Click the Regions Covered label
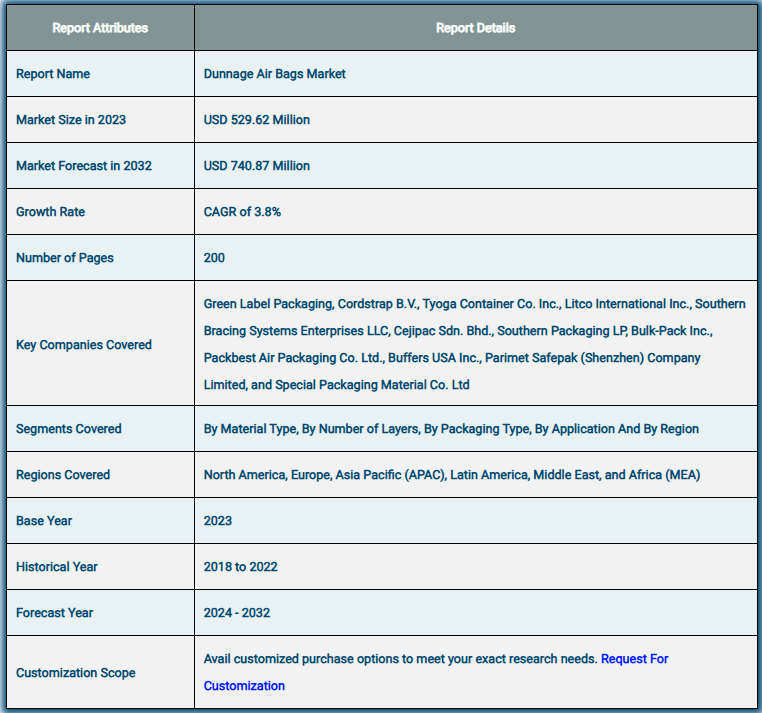This screenshot has width=762, height=713. click(x=63, y=475)
